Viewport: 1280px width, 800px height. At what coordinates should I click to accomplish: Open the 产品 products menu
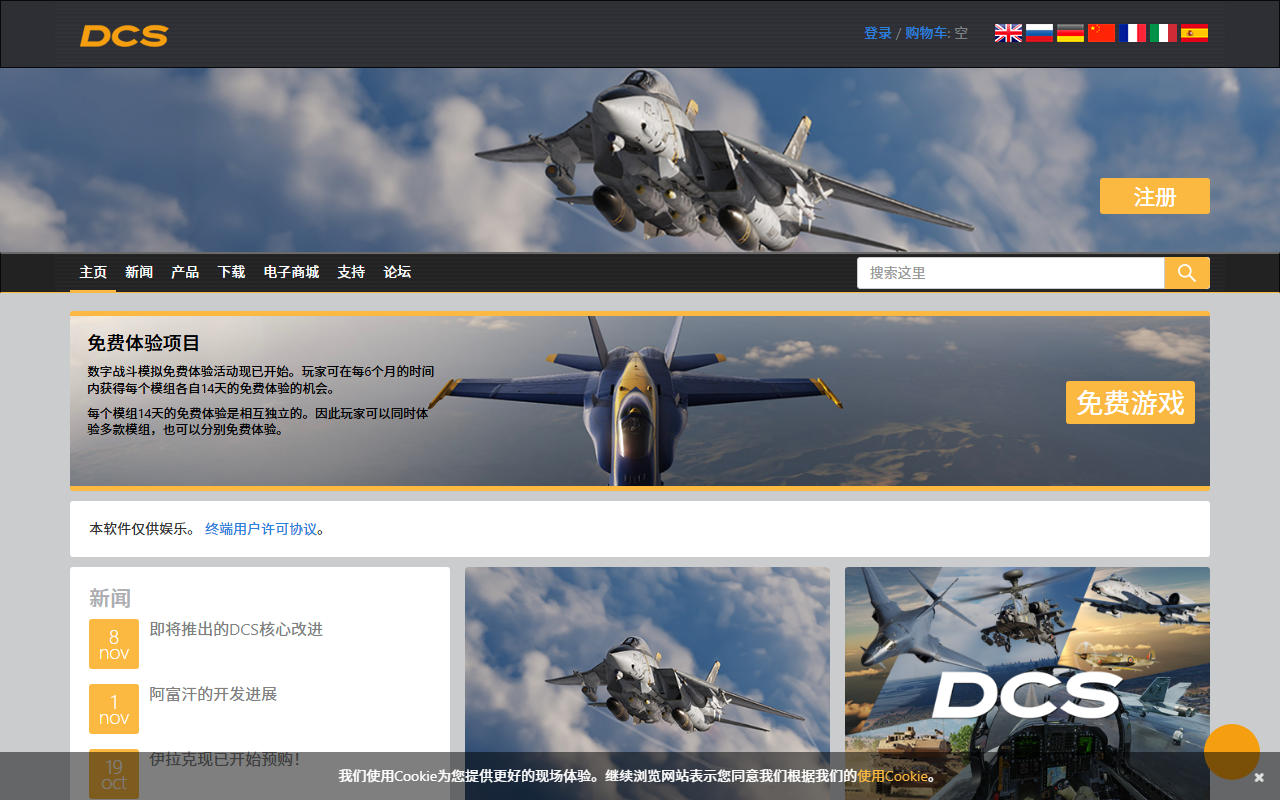[185, 272]
